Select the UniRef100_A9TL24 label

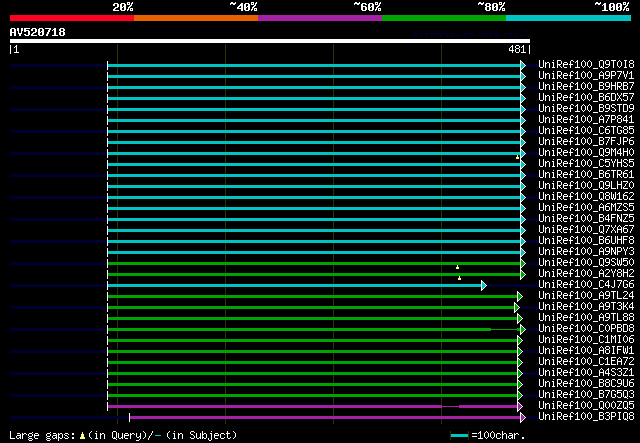pos(586,296)
